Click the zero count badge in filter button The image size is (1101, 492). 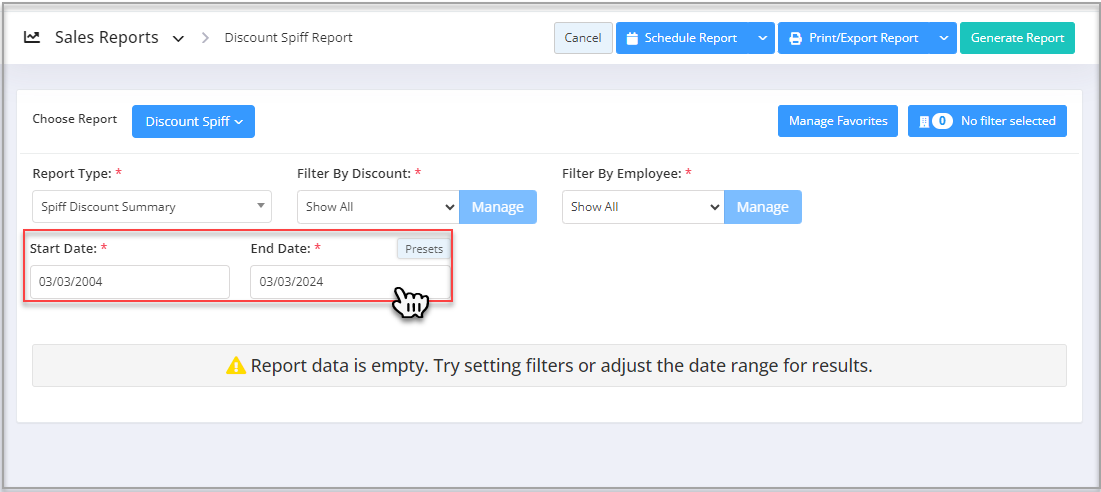point(942,121)
